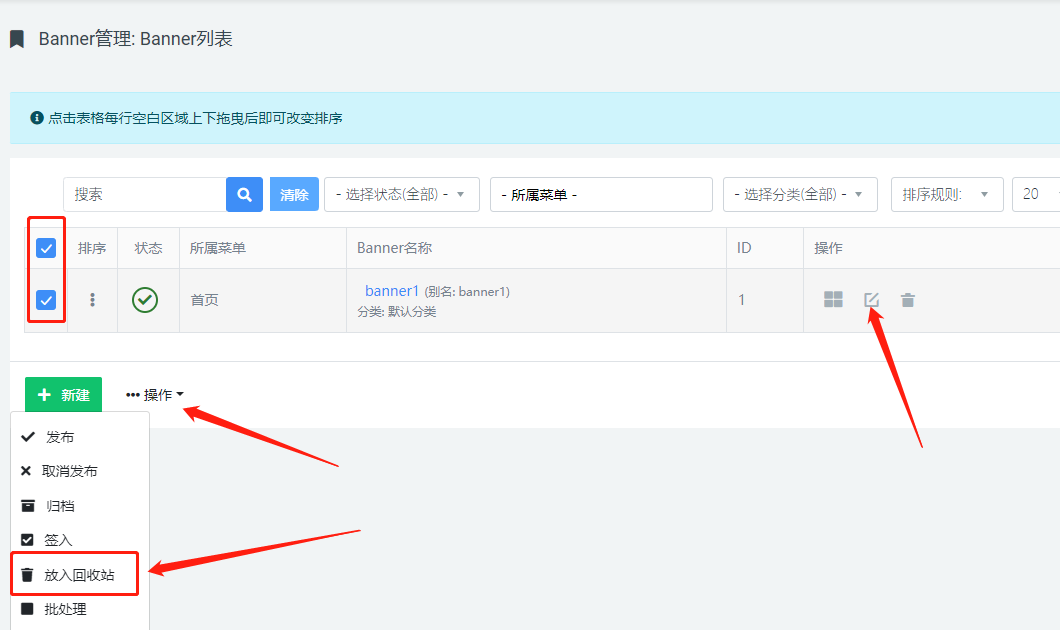The height and width of the screenshot is (630, 1060).
Task: Click the green published status icon
Action: (145, 299)
